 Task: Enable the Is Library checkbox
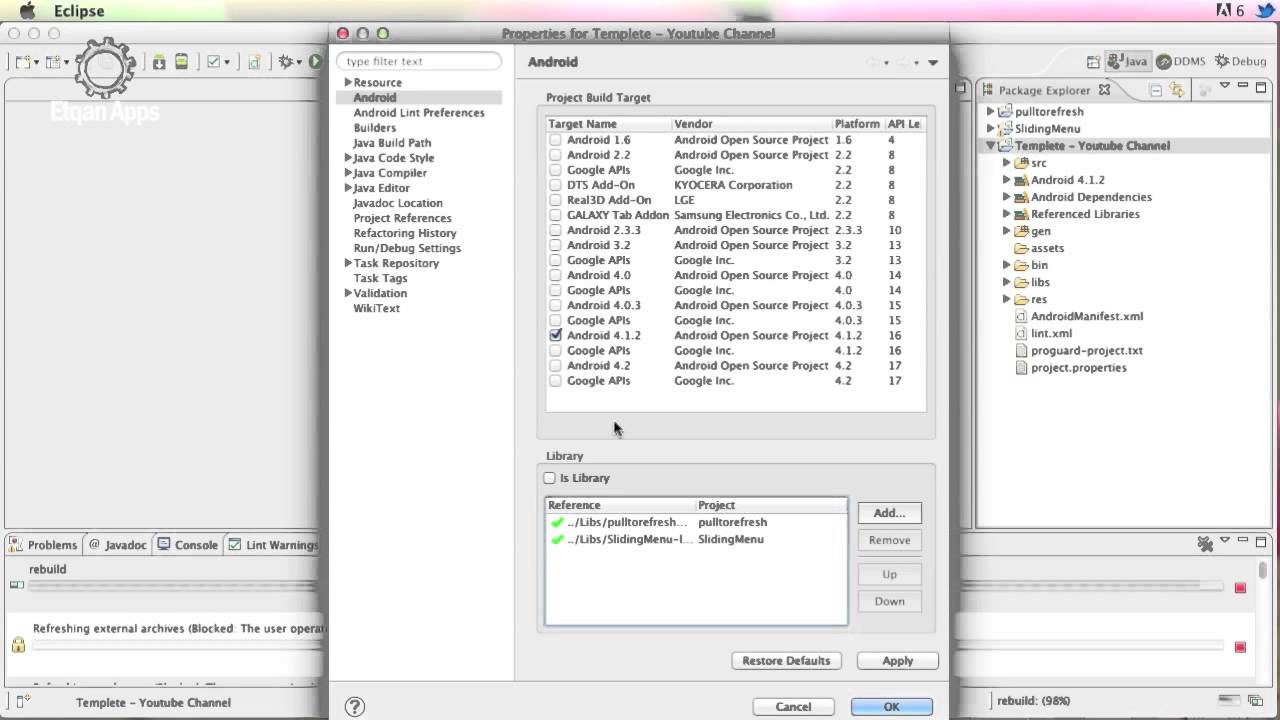pyautogui.click(x=549, y=478)
